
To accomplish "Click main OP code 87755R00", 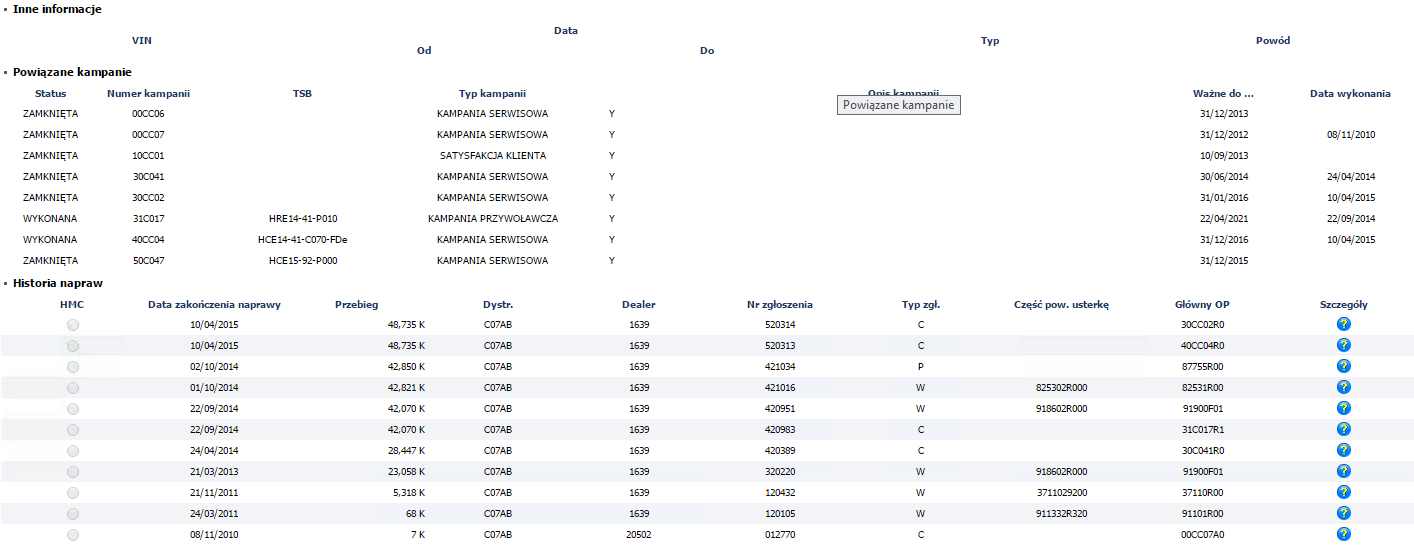I will click(x=1202, y=367).
